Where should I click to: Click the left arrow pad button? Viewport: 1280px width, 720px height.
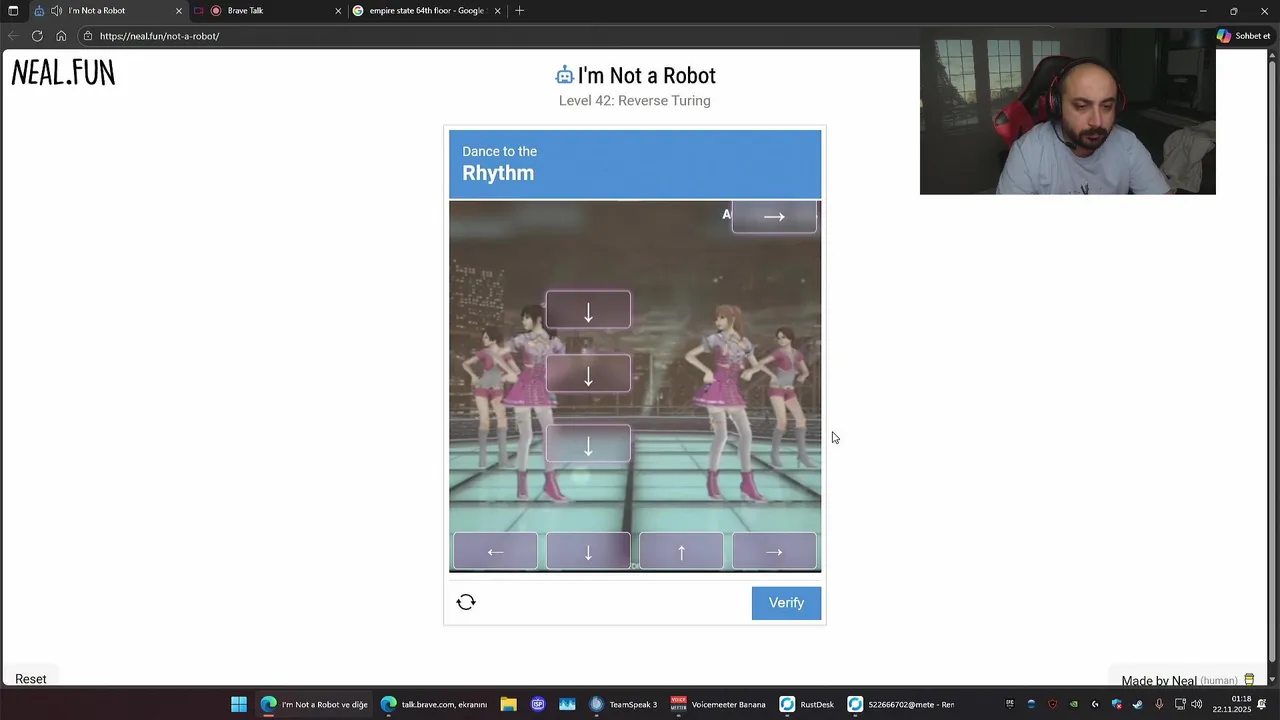click(495, 551)
